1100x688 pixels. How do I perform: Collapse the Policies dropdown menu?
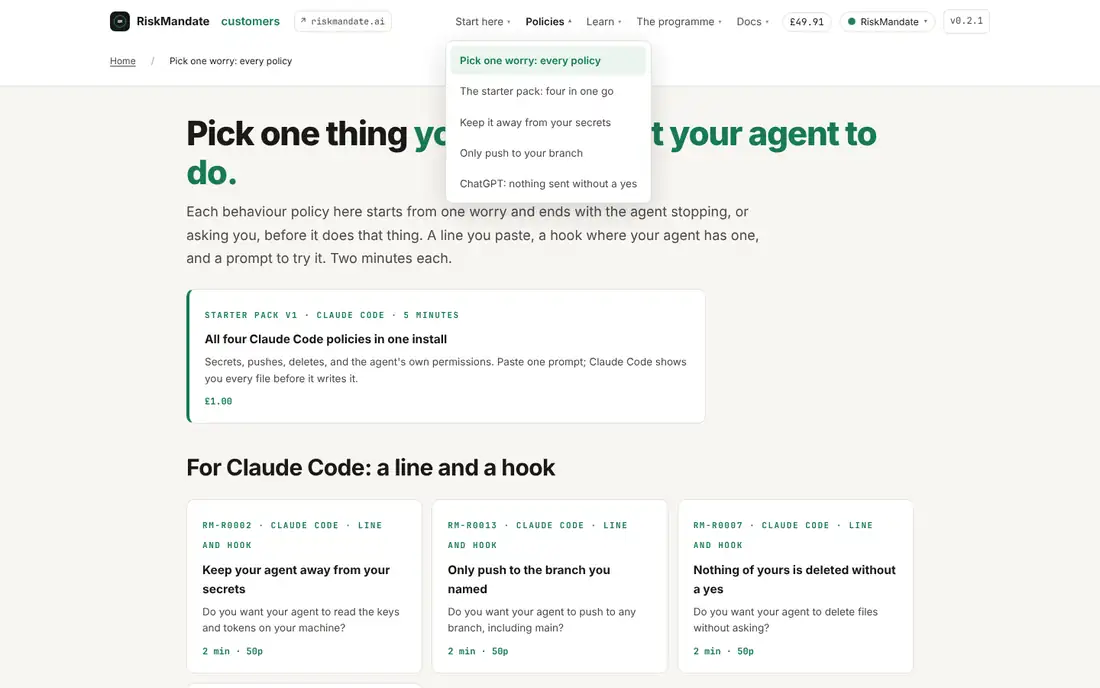point(549,22)
